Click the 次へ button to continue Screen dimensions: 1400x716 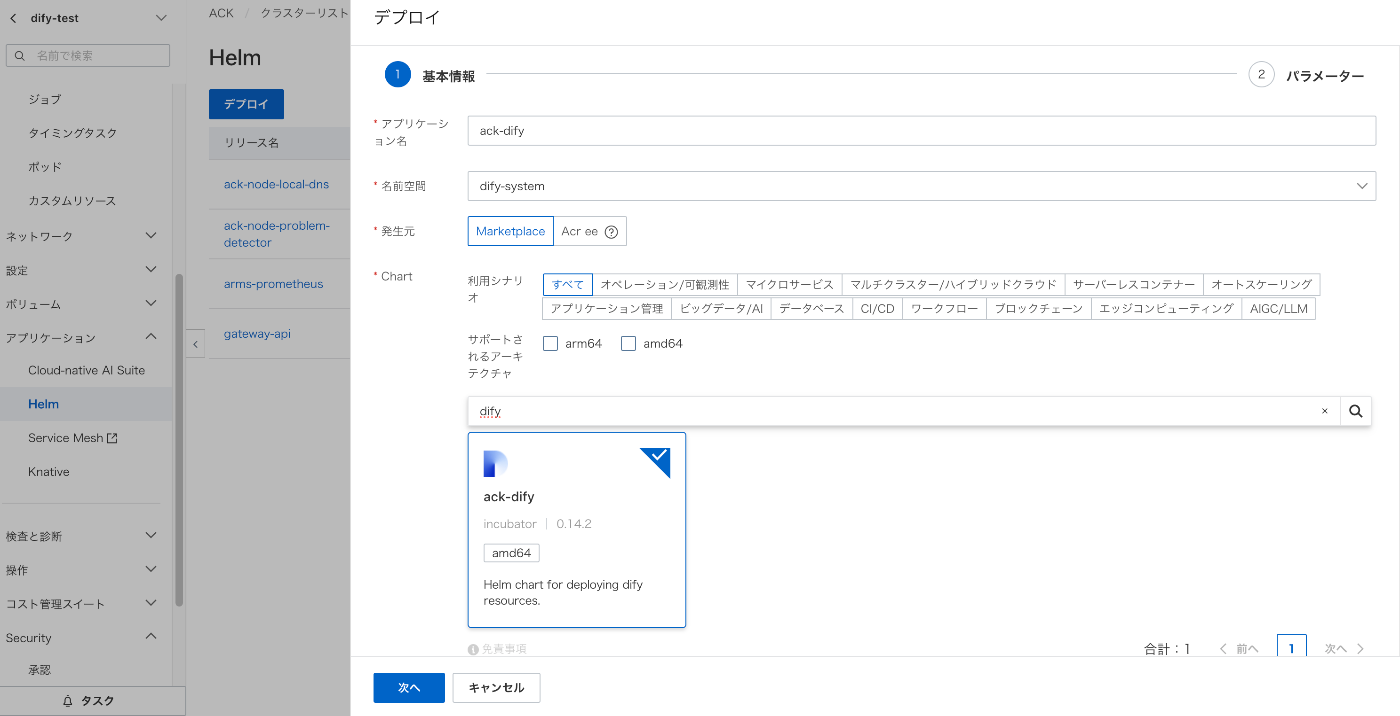tap(409, 688)
